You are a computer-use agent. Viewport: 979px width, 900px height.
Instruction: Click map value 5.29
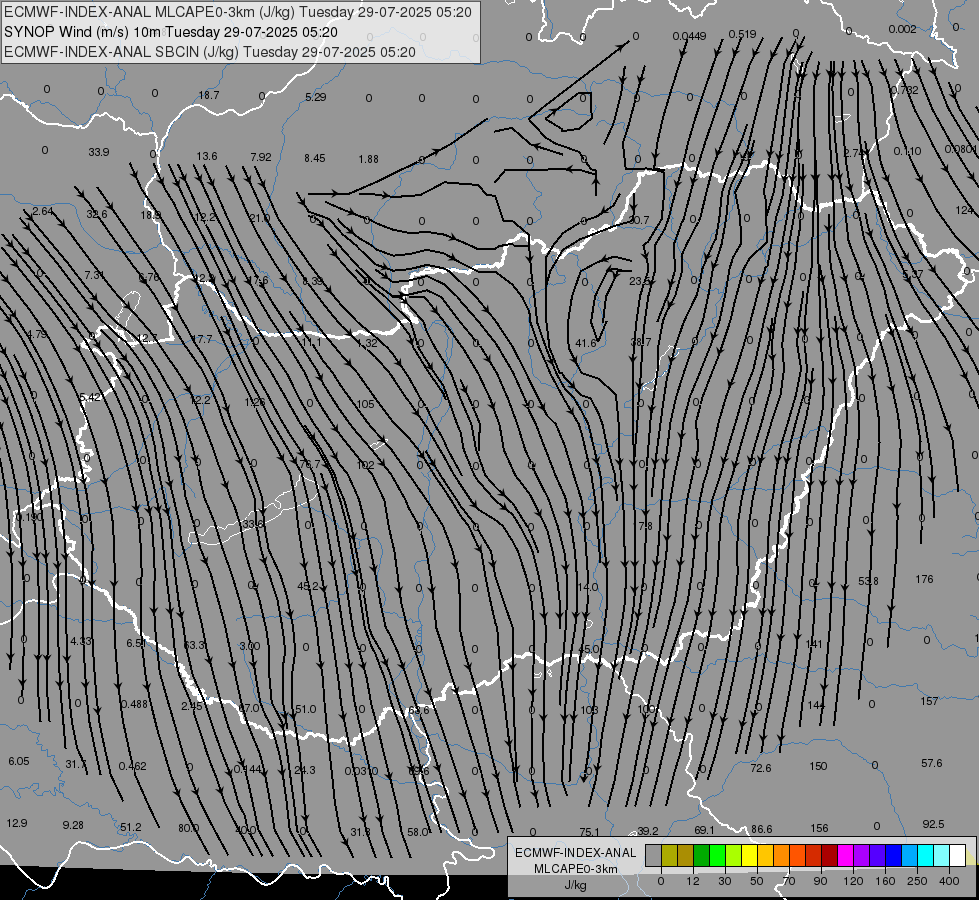point(315,97)
